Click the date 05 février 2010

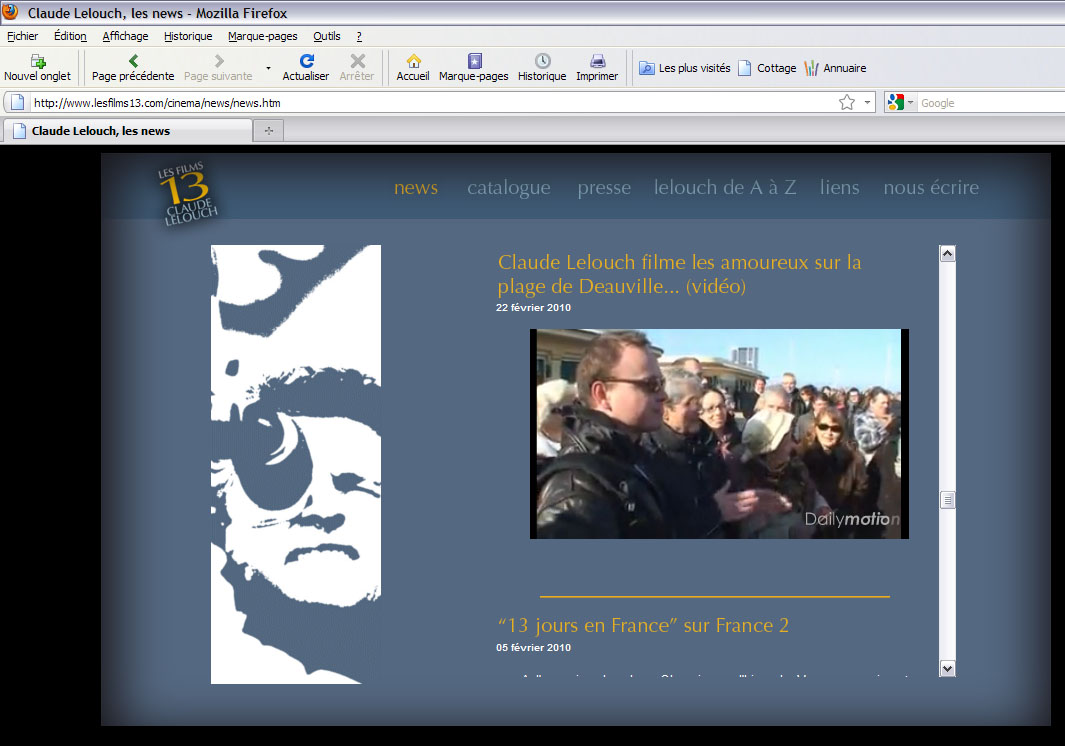pyautogui.click(x=533, y=648)
